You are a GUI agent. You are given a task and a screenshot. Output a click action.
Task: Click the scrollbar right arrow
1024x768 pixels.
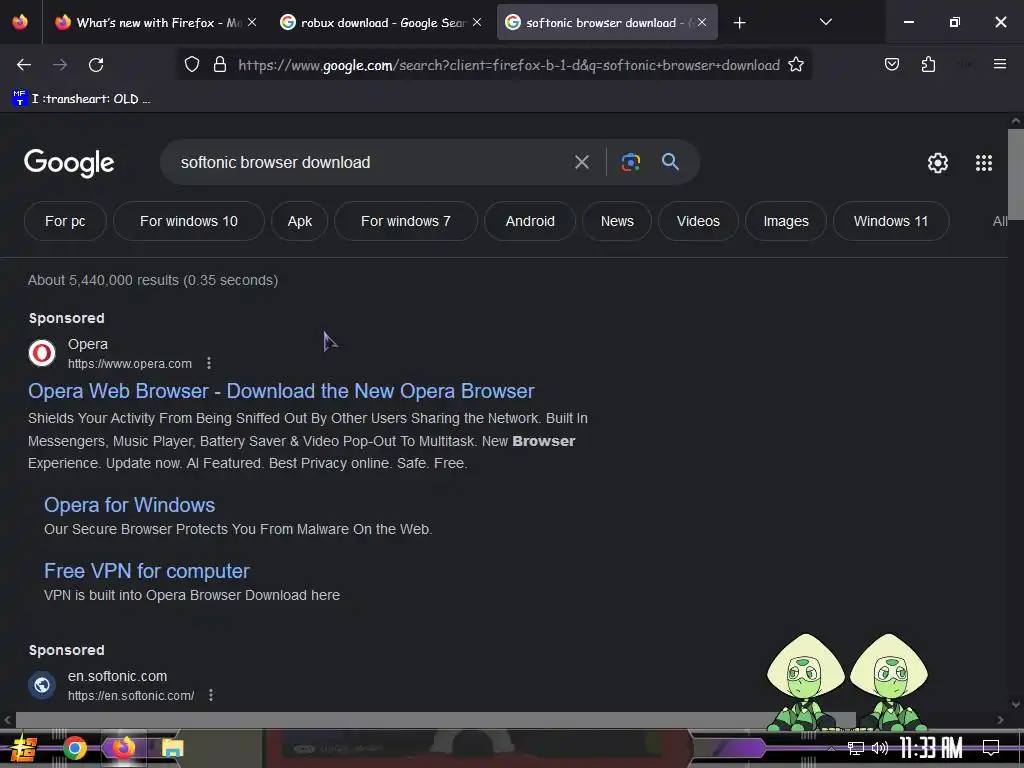pos(1000,720)
